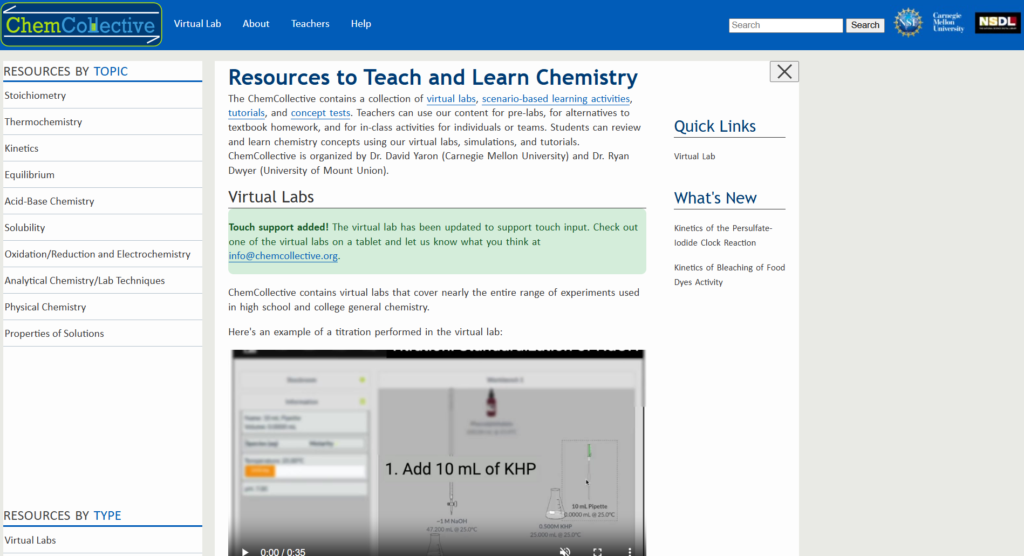Open the Virtual Lab quick link
The width and height of the screenshot is (1024, 556).
point(694,156)
